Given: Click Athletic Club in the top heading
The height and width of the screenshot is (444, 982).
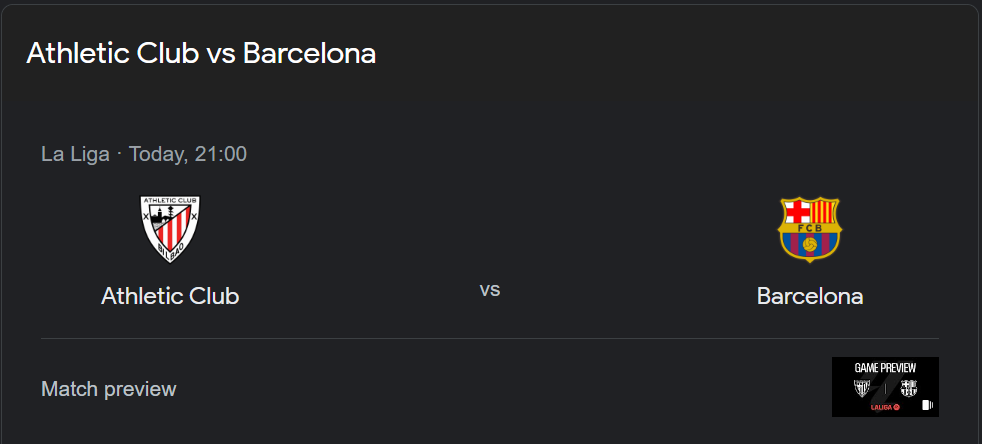Looking at the screenshot, I should 113,53.
